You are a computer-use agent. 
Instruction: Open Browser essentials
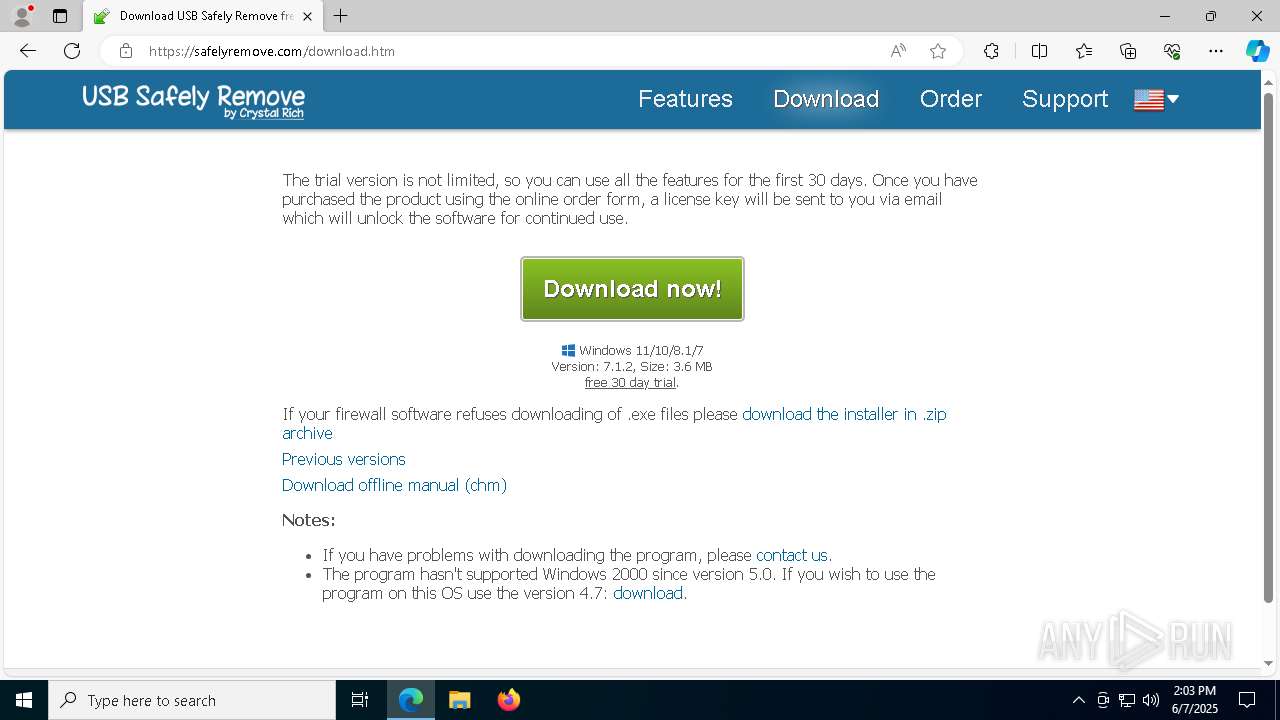1172,51
